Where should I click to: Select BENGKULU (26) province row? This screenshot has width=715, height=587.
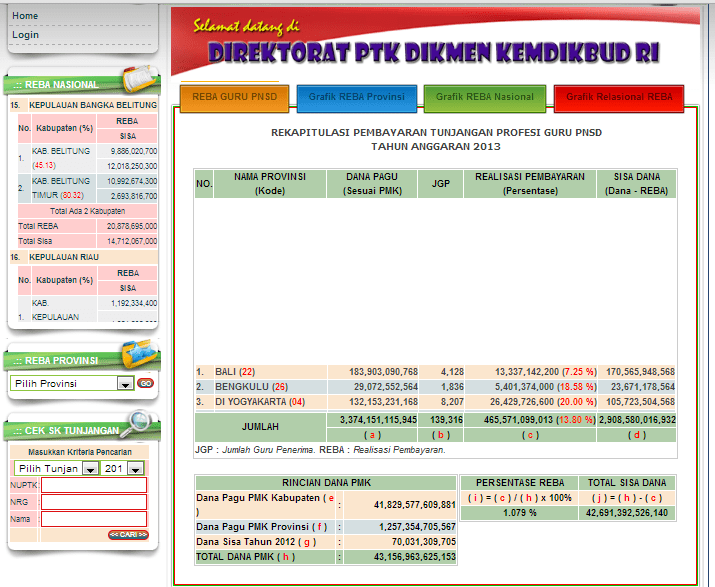pyautogui.click(x=435, y=387)
